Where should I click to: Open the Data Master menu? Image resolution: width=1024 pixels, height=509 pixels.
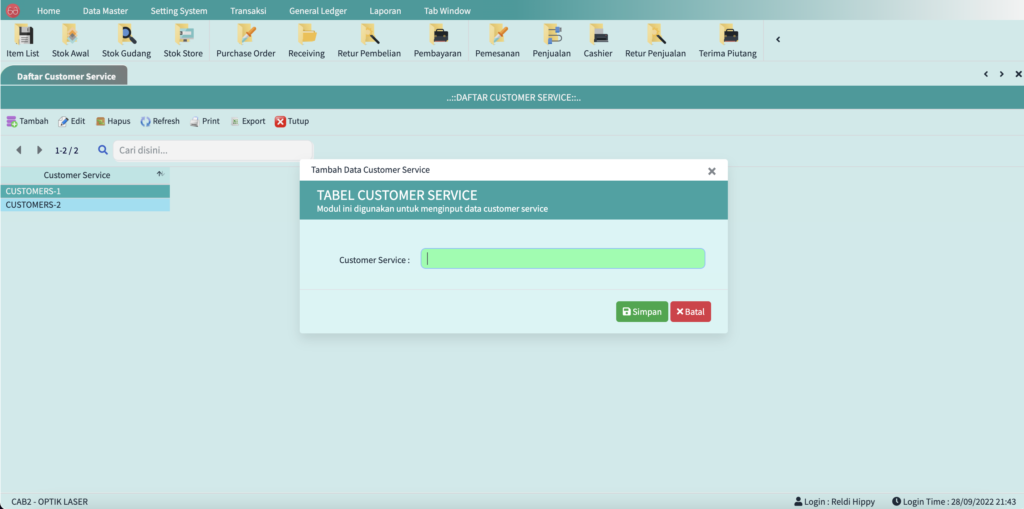(x=105, y=10)
